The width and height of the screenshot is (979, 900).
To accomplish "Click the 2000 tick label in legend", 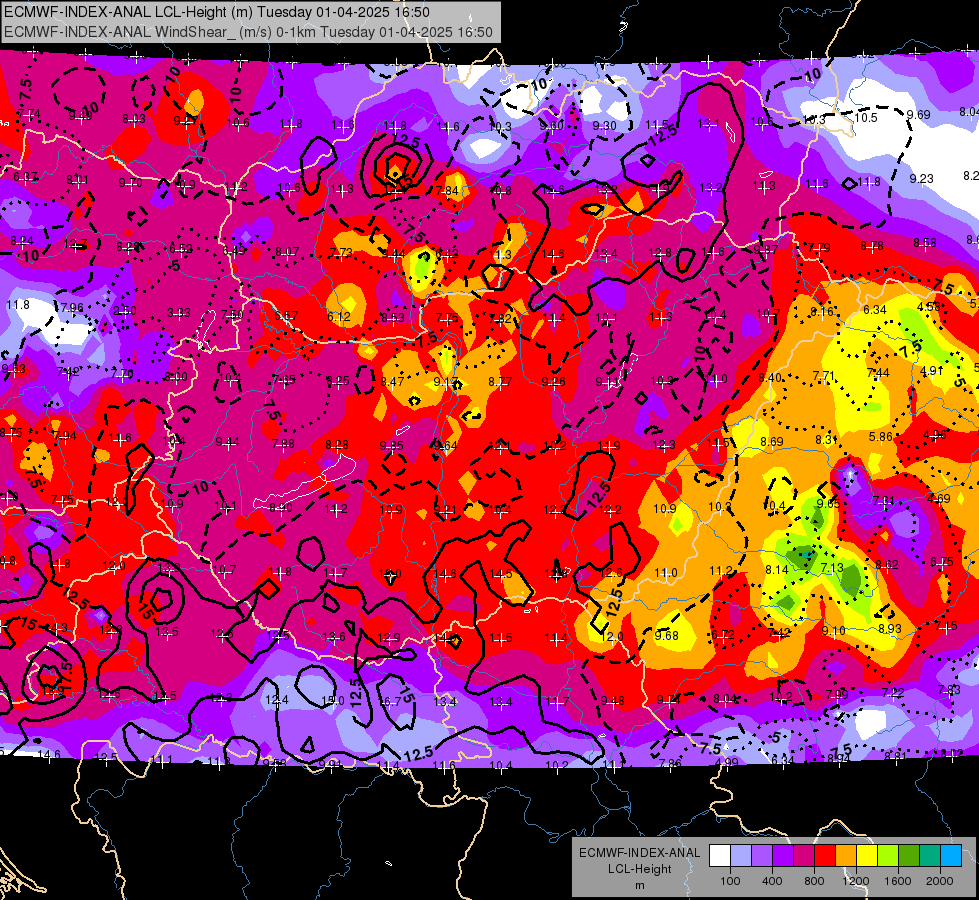I will [x=939, y=881].
